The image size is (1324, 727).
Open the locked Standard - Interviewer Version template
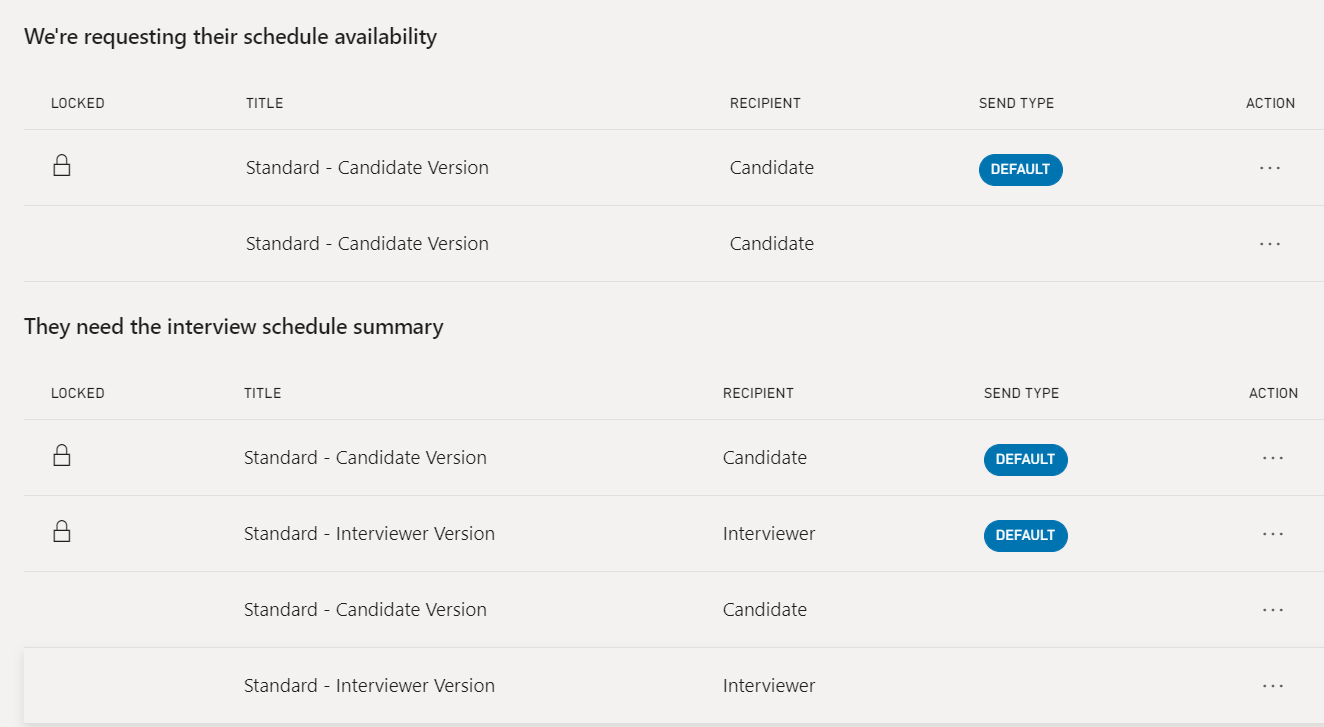click(369, 534)
